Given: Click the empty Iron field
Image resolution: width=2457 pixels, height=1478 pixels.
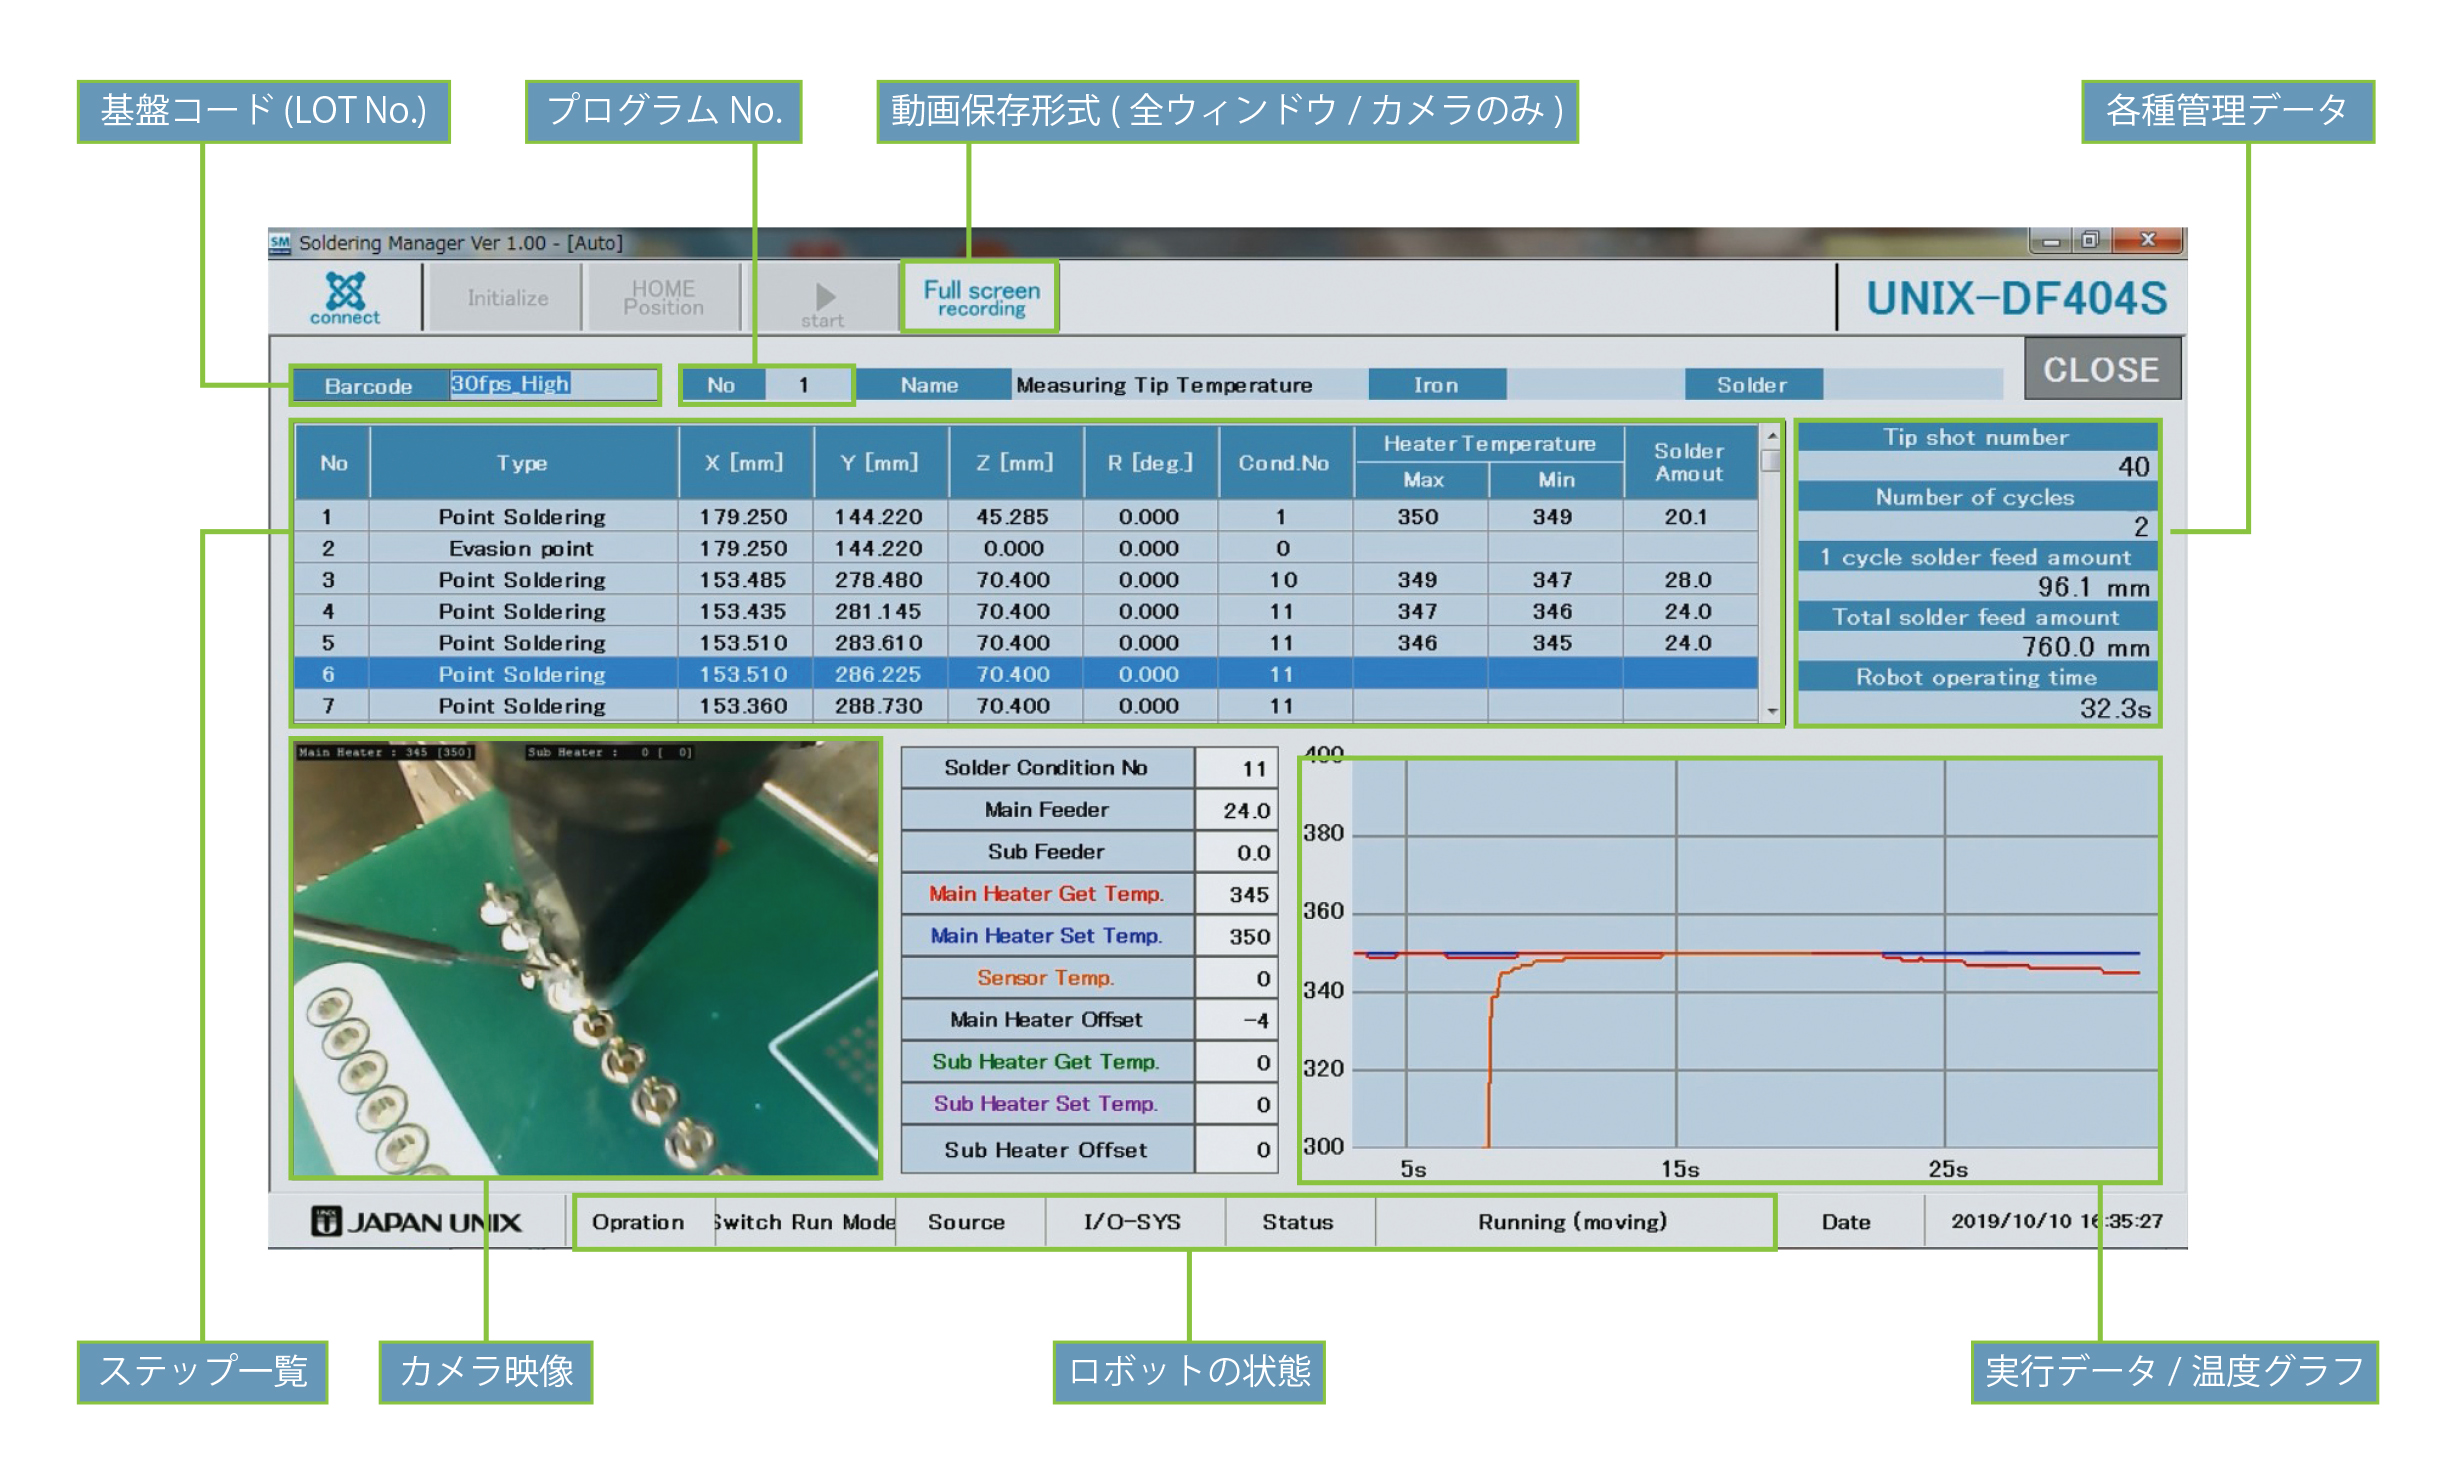Looking at the screenshot, I should click(1594, 385).
